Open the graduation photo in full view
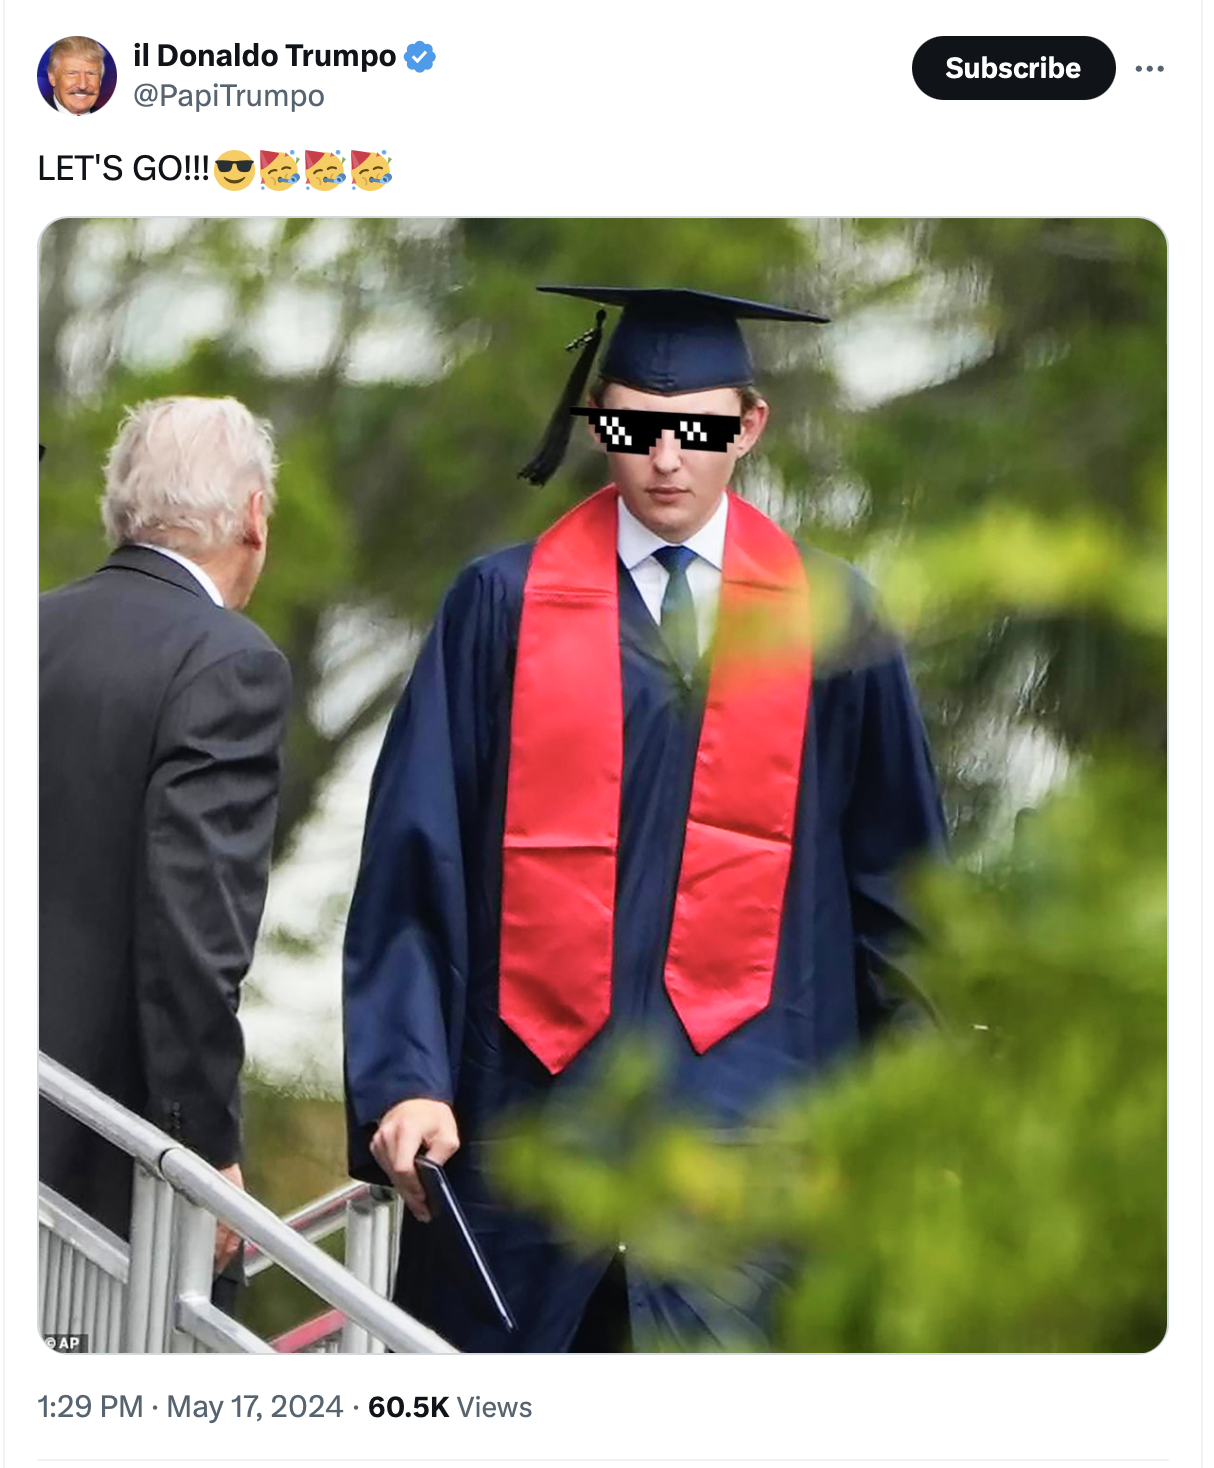The width and height of the screenshot is (1214, 1468). tap(603, 785)
